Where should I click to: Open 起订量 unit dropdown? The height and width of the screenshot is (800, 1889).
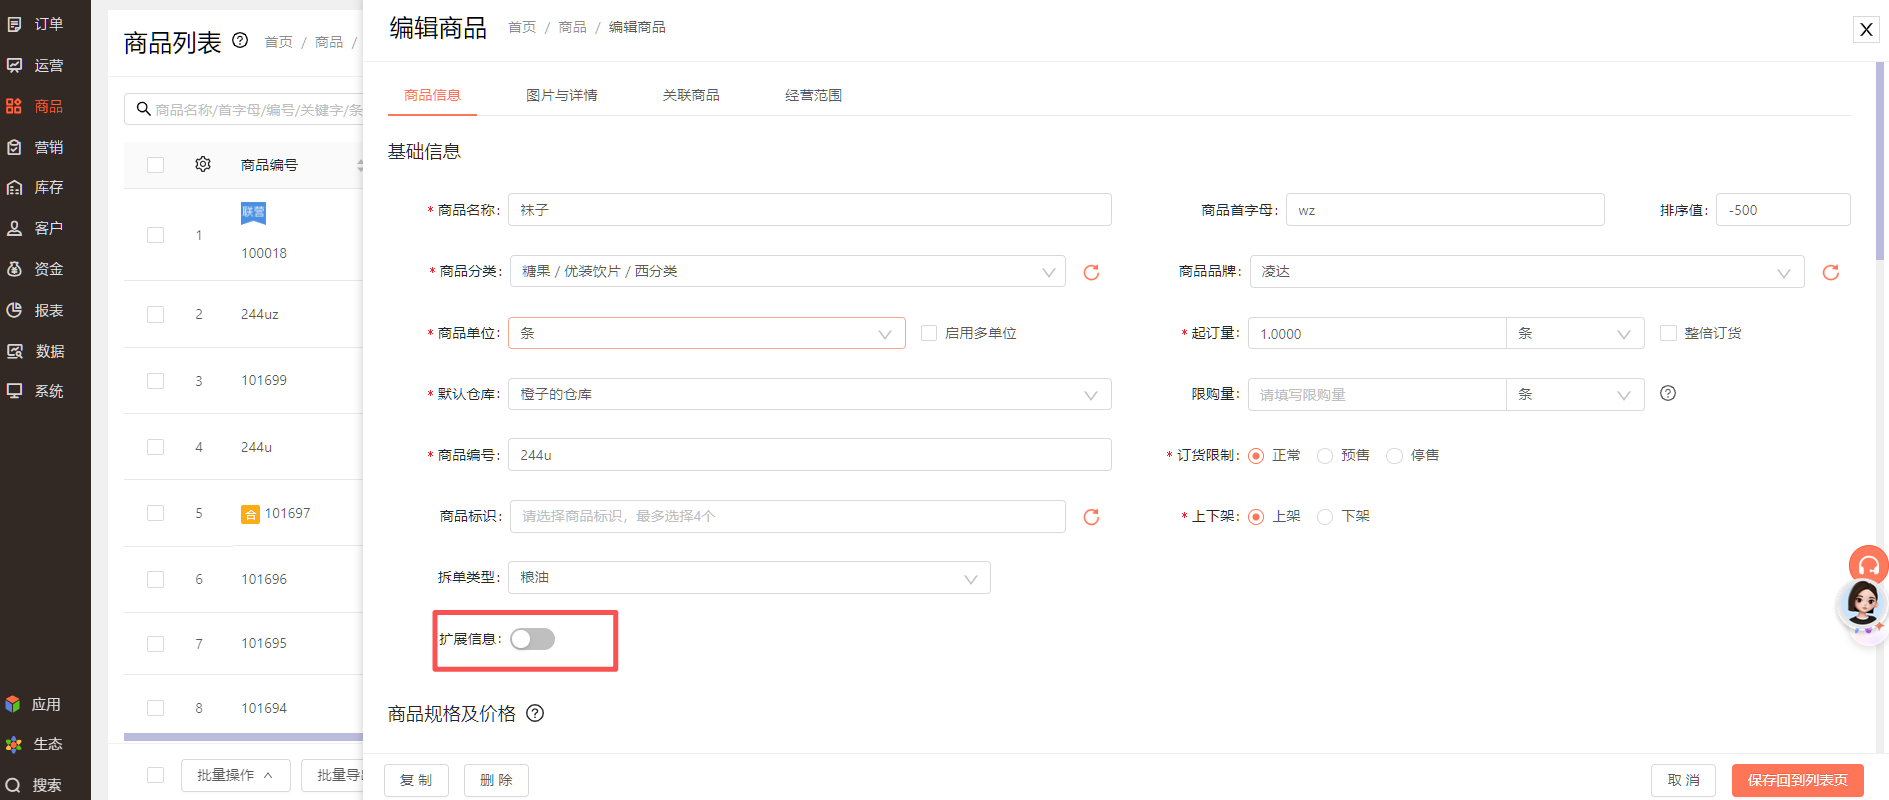pos(1575,334)
